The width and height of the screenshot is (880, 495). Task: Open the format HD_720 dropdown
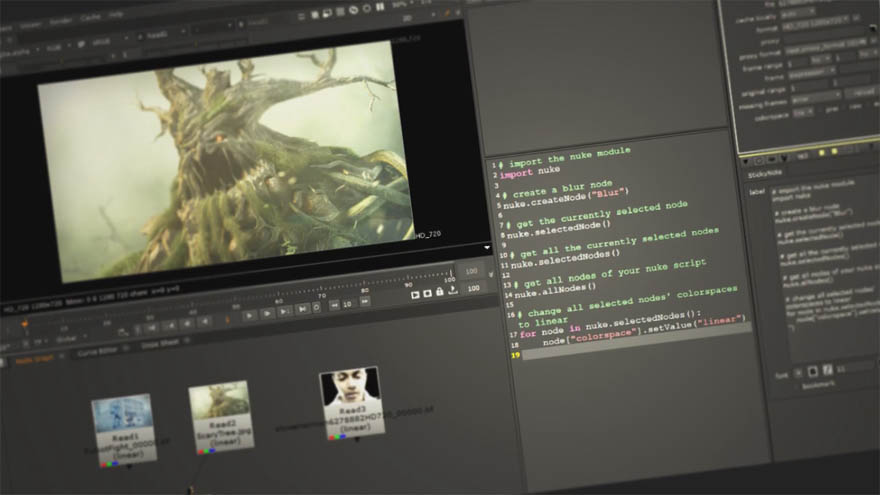tap(815, 24)
